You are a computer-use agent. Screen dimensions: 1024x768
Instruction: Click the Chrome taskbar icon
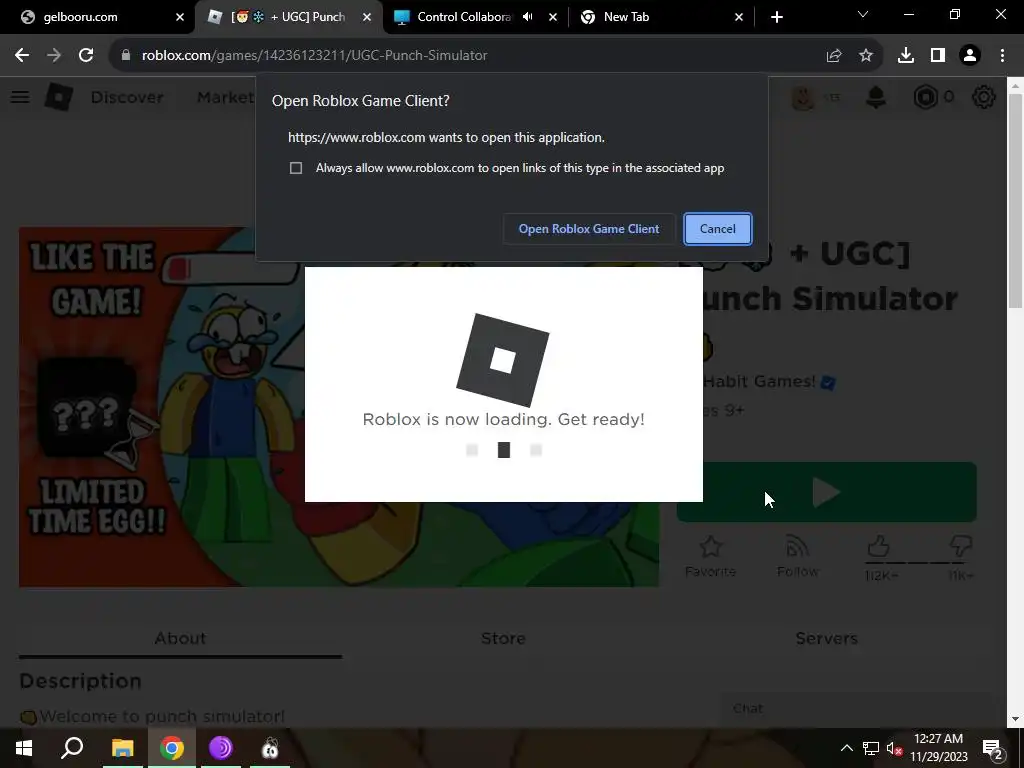click(172, 748)
